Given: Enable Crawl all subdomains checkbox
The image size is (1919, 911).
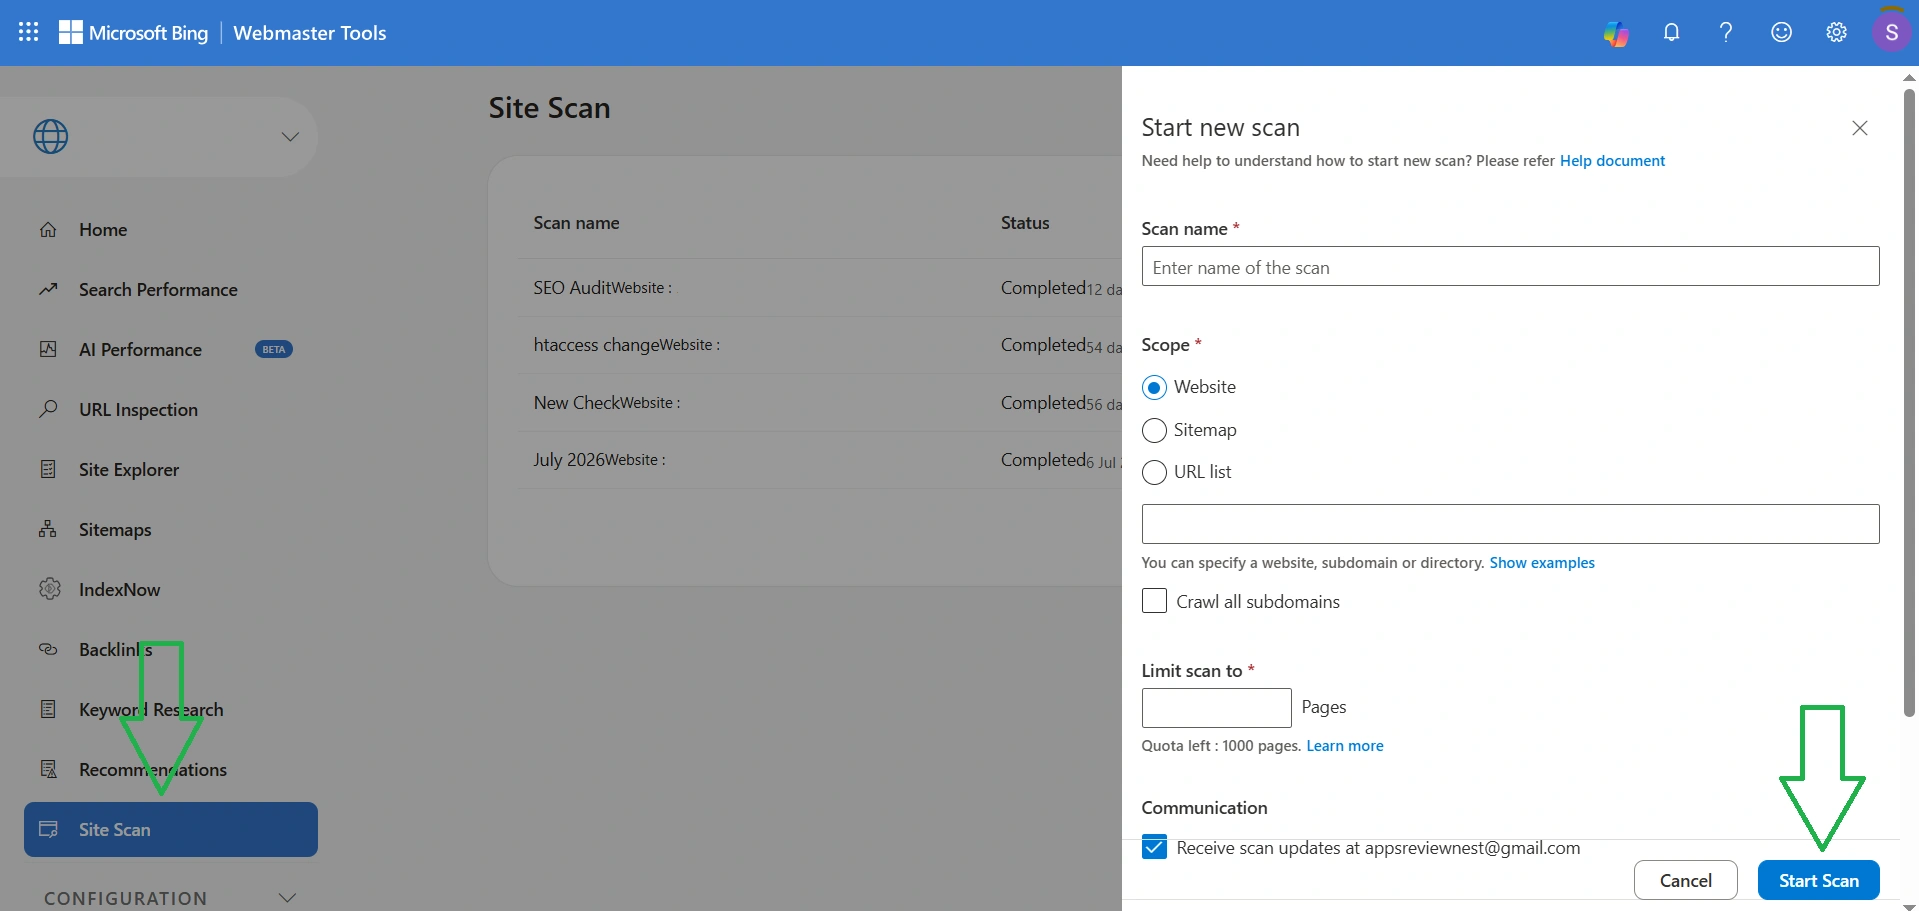Looking at the screenshot, I should 1154,601.
